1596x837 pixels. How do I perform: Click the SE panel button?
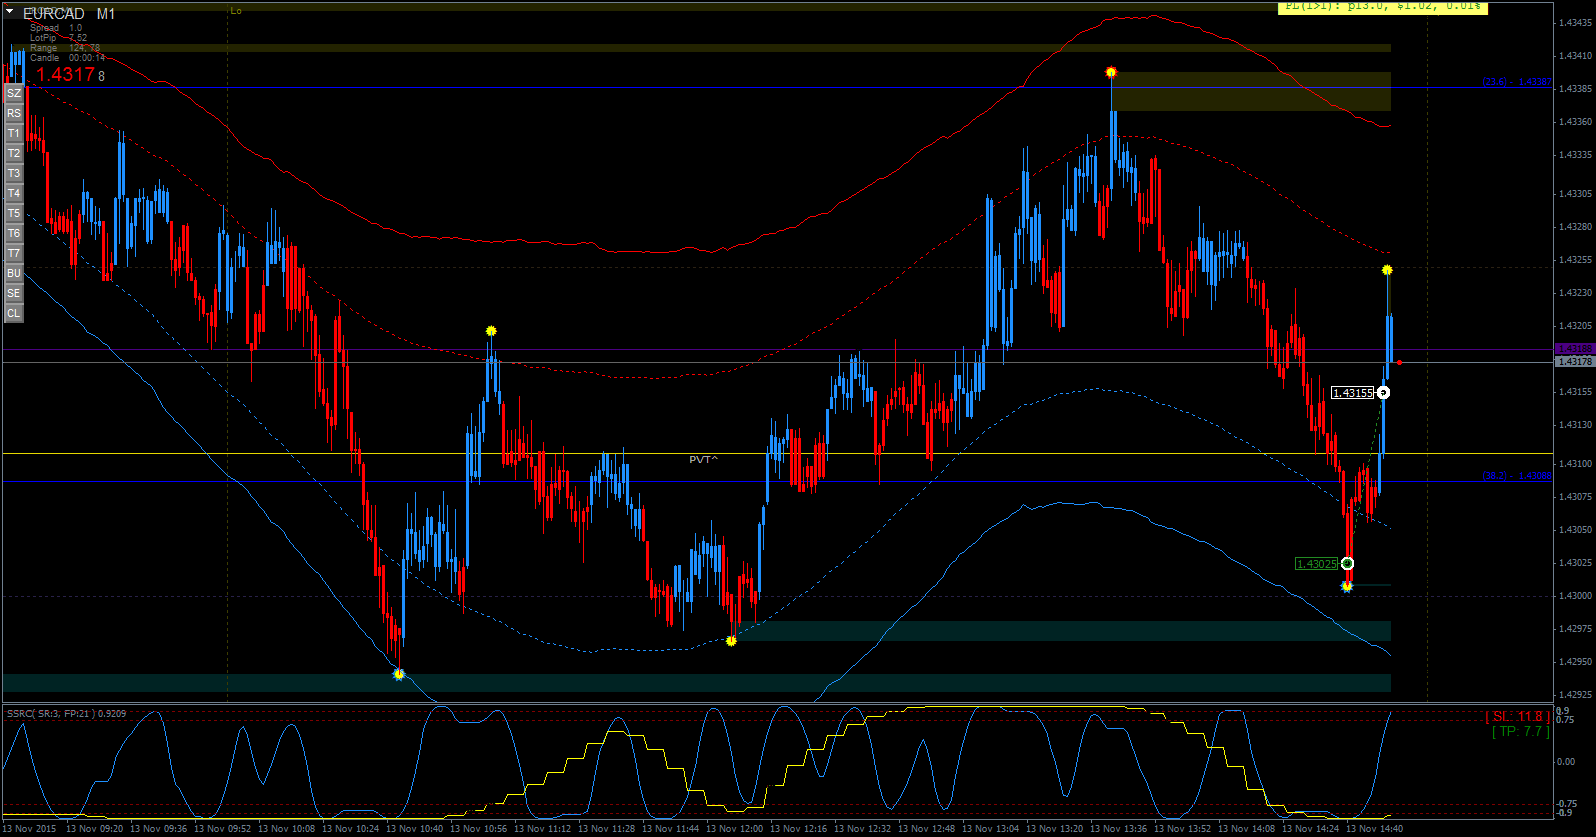pos(14,293)
